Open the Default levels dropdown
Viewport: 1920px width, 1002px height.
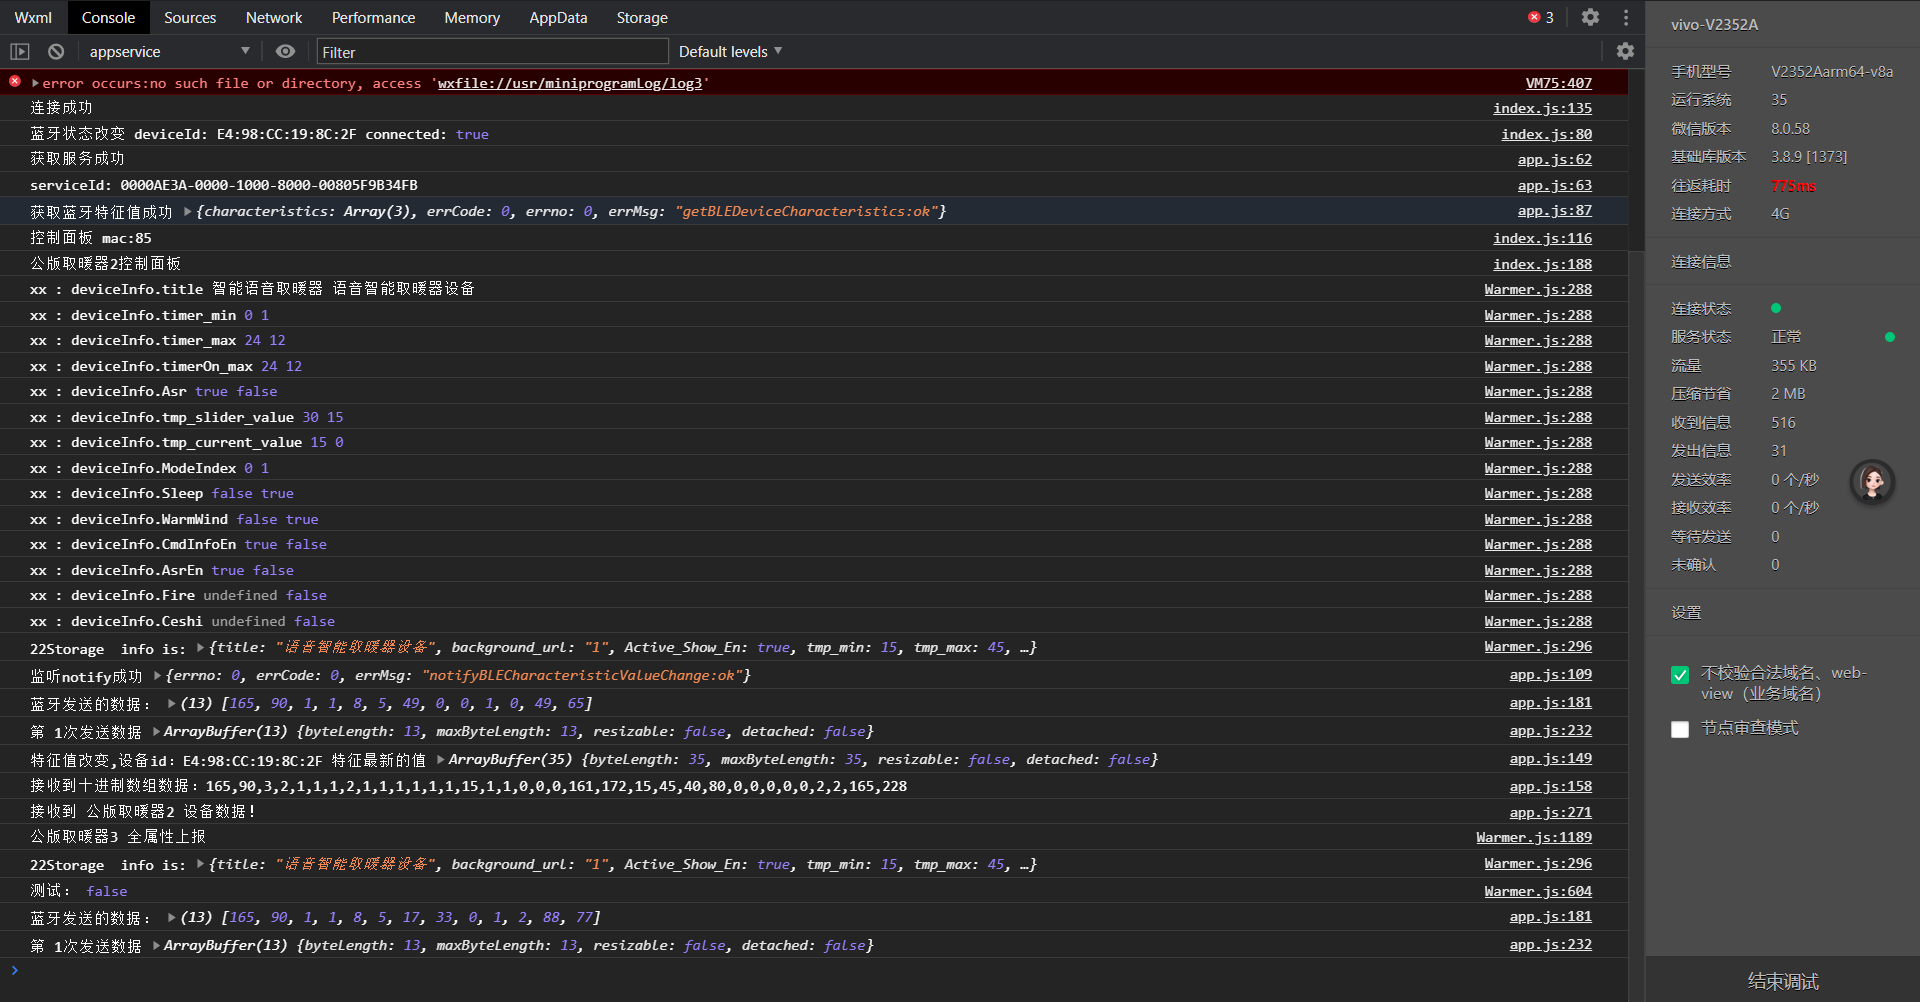(730, 52)
